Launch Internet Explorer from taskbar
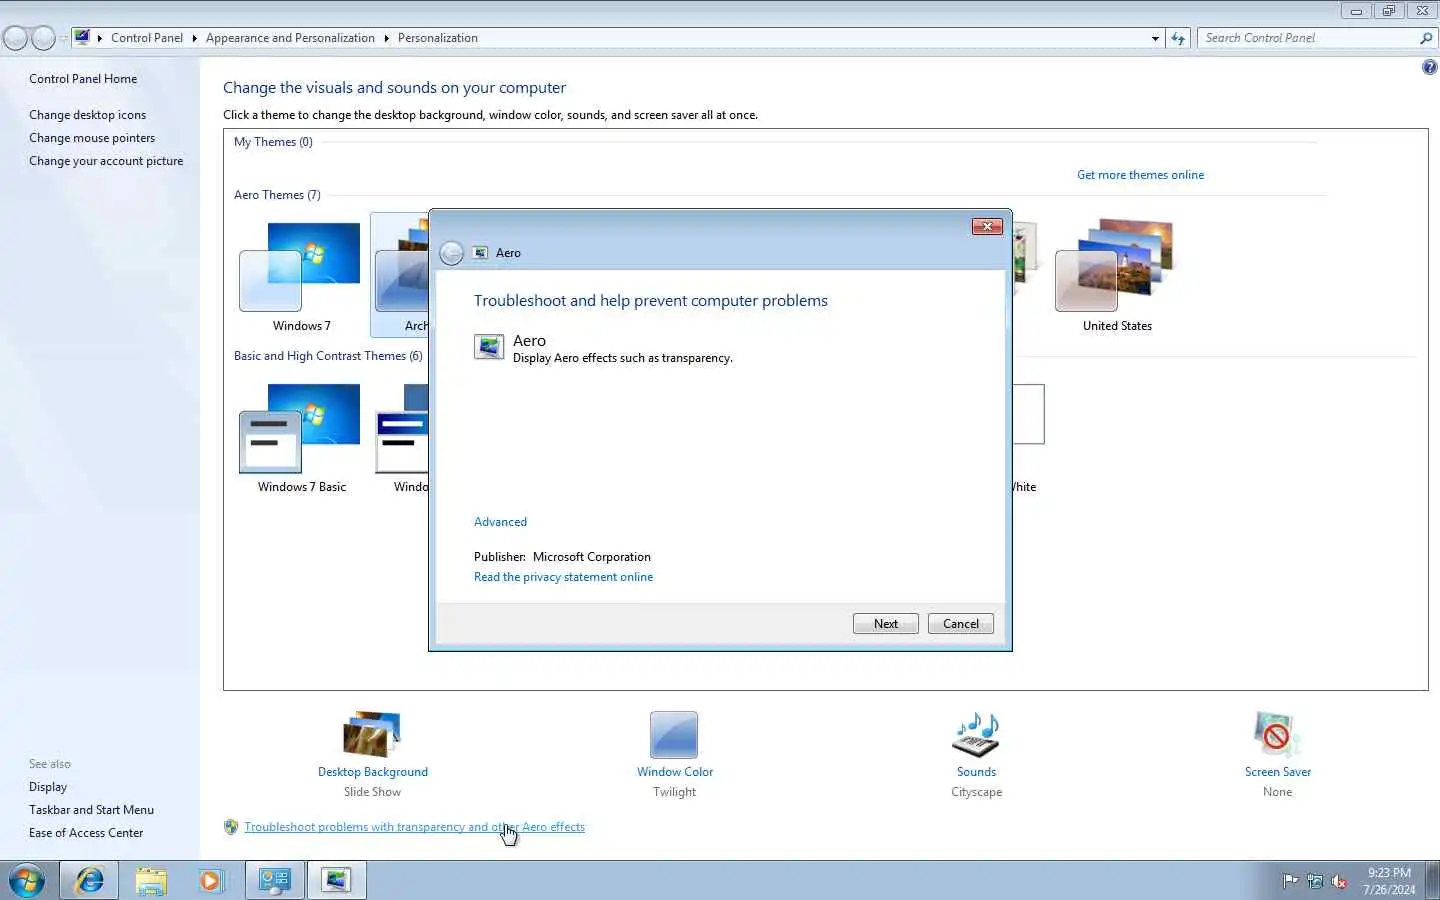This screenshot has width=1440, height=900. [x=89, y=880]
